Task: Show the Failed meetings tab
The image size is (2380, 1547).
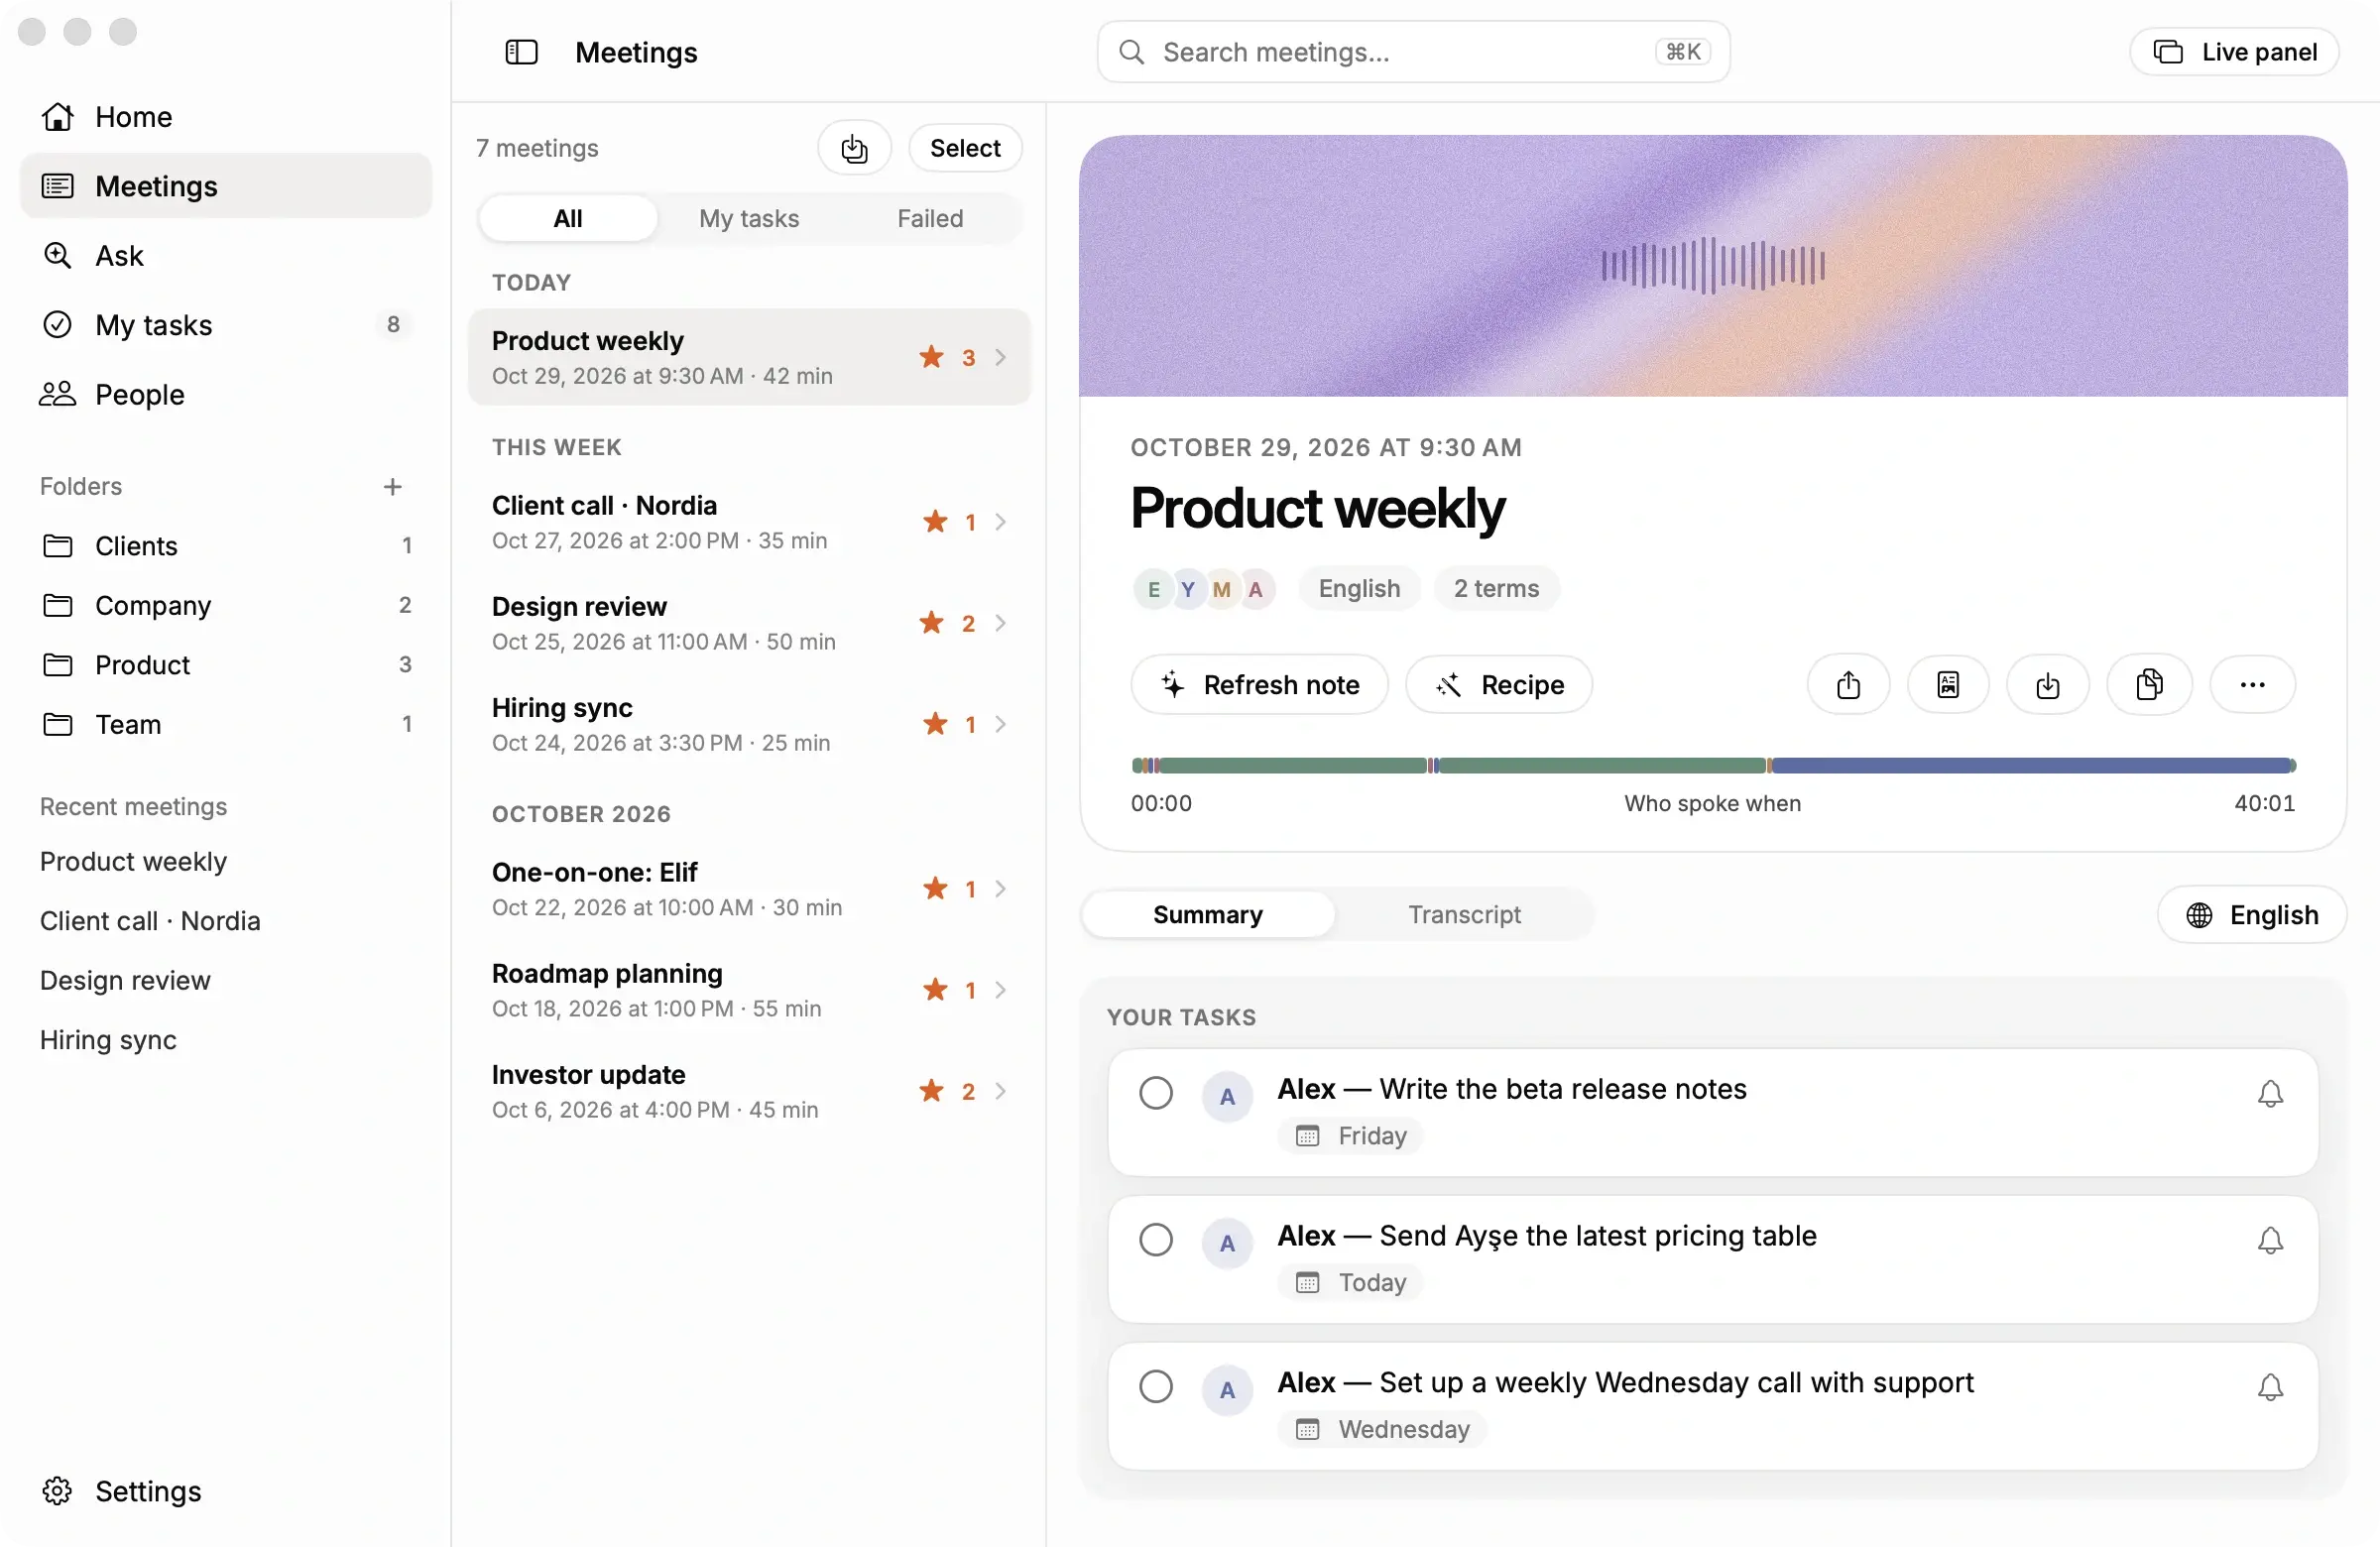Action: pyautogui.click(x=930, y=218)
